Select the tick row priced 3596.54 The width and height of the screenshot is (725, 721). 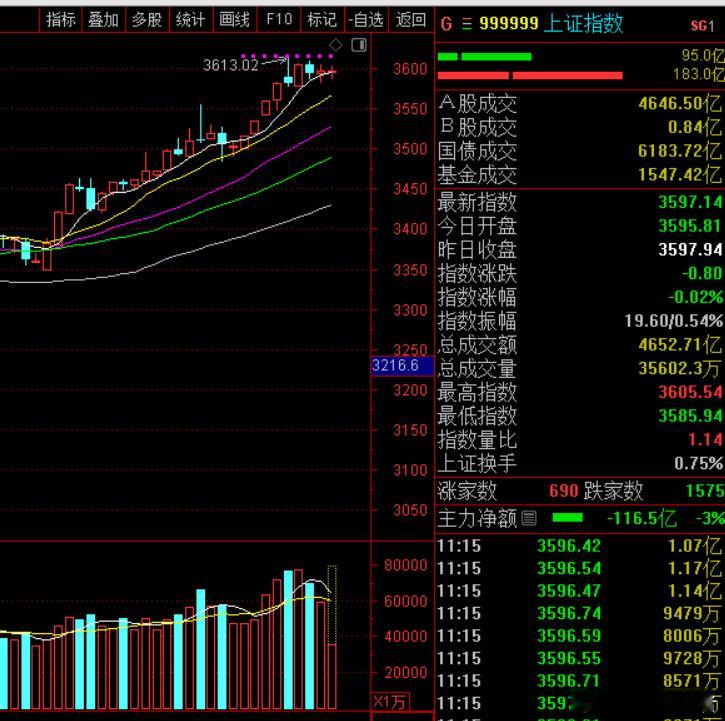click(580, 568)
